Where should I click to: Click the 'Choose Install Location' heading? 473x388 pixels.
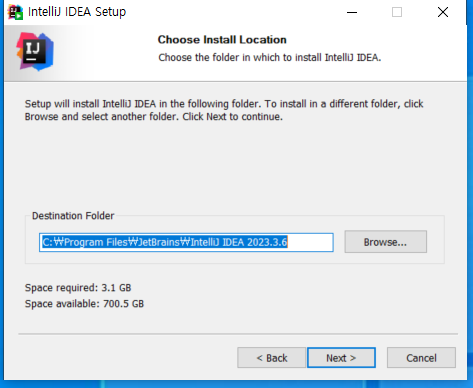(222, 40)
